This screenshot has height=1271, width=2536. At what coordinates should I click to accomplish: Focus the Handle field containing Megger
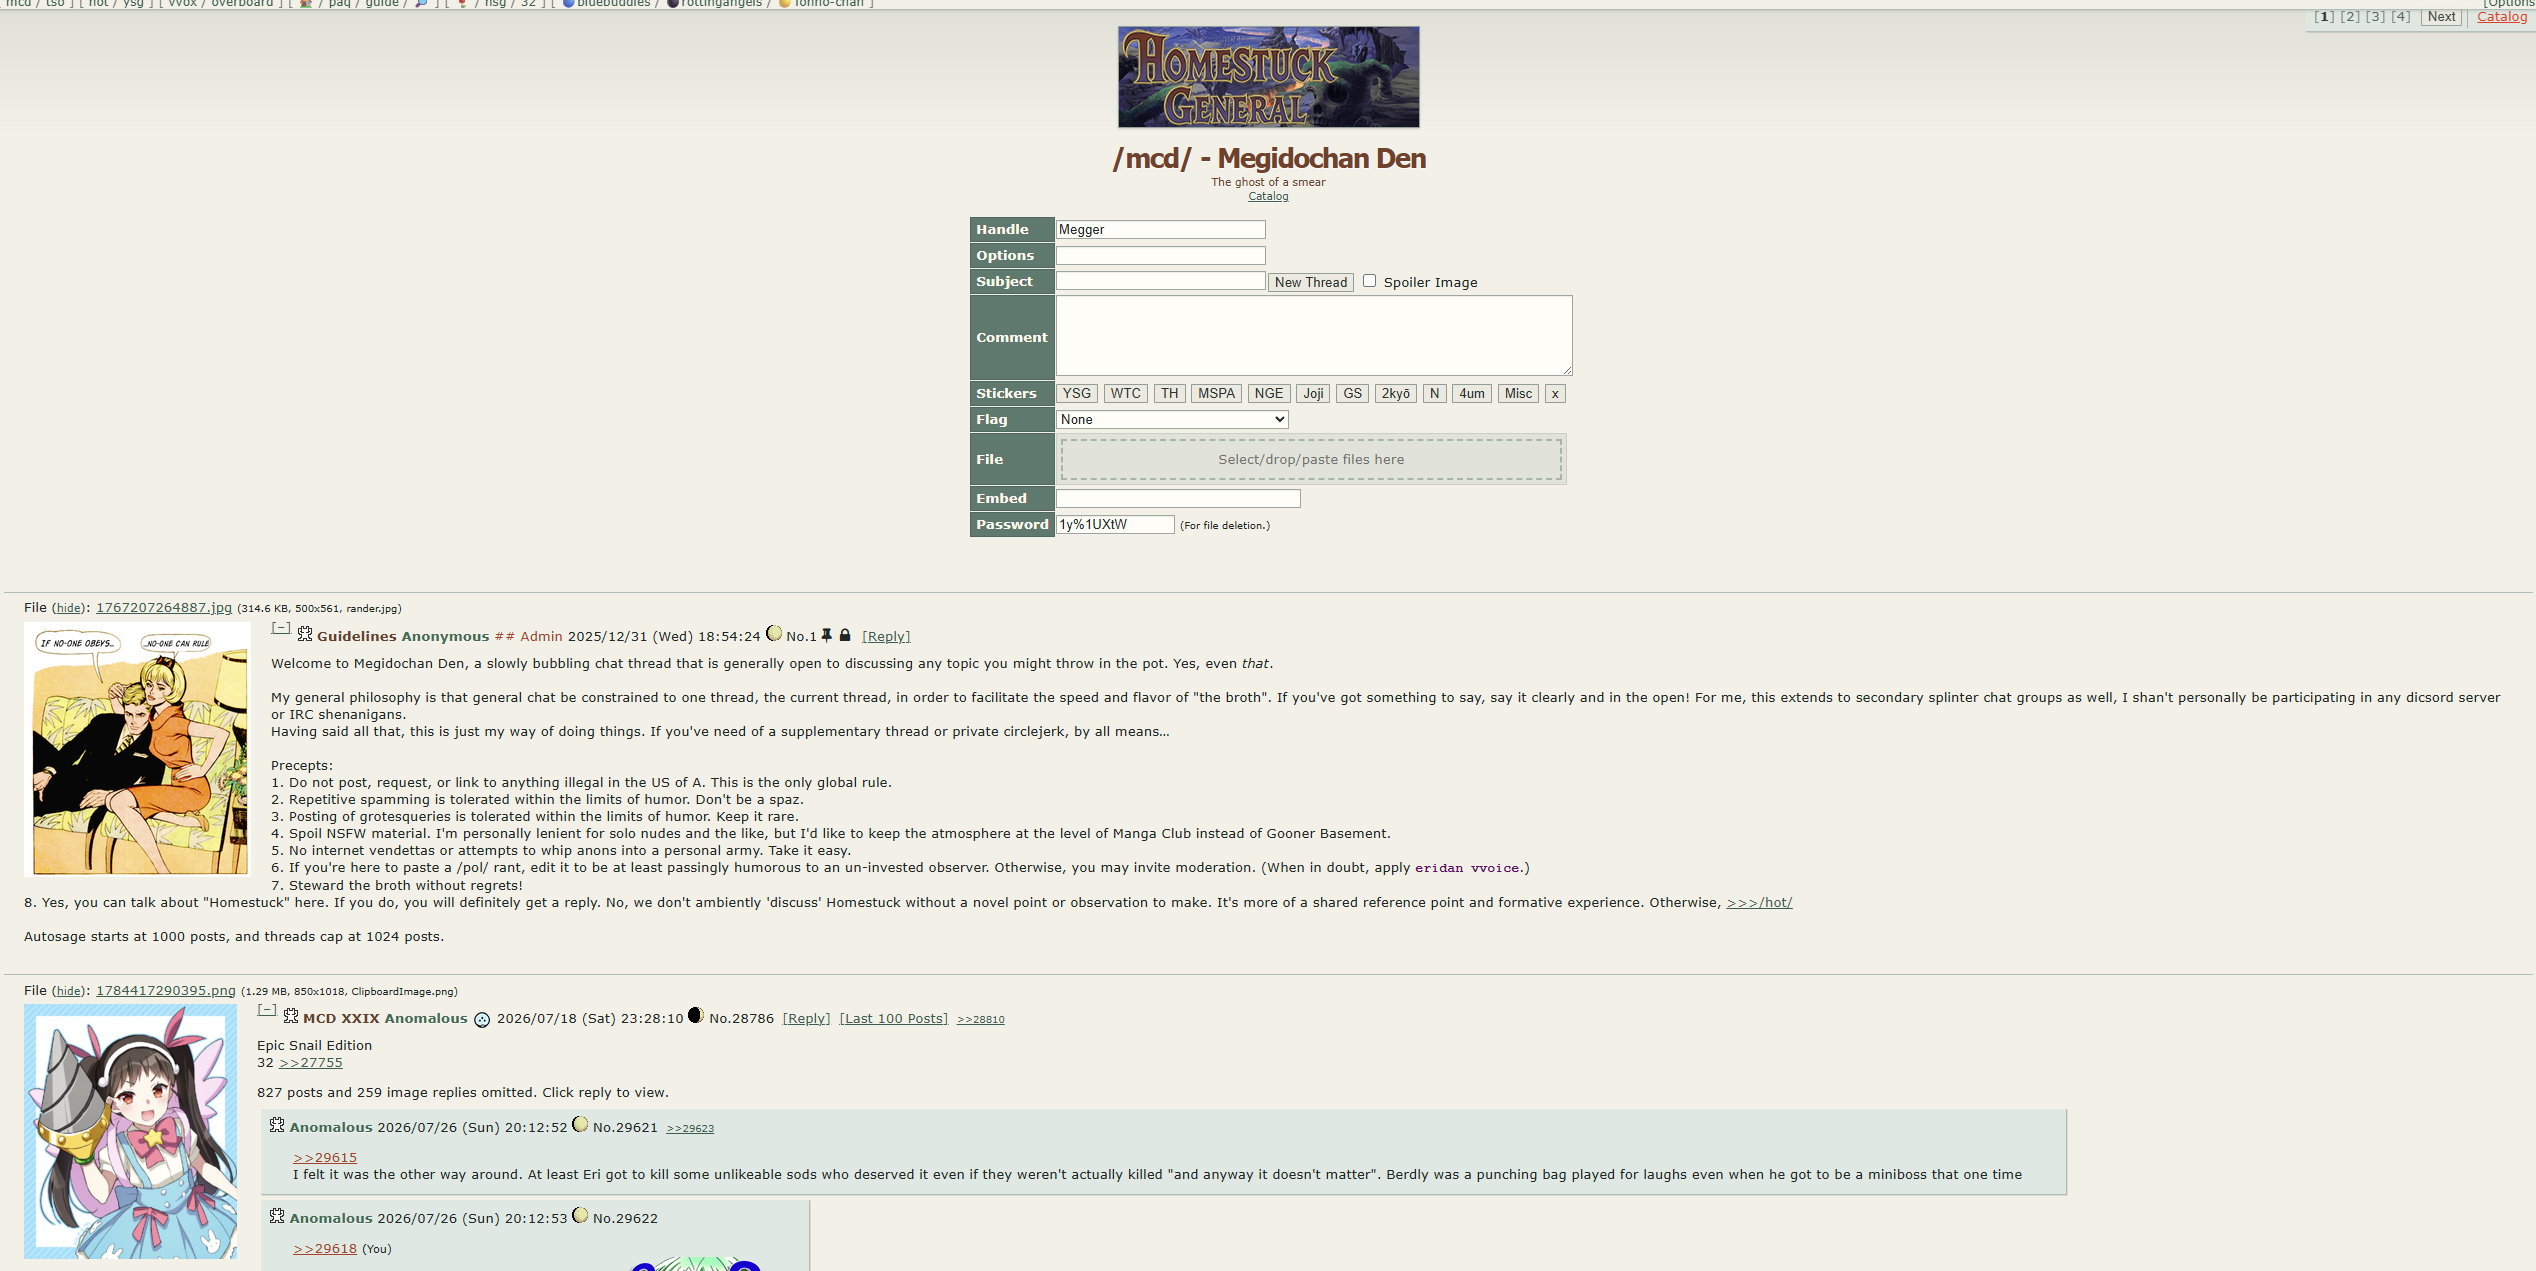point(1161,230)
